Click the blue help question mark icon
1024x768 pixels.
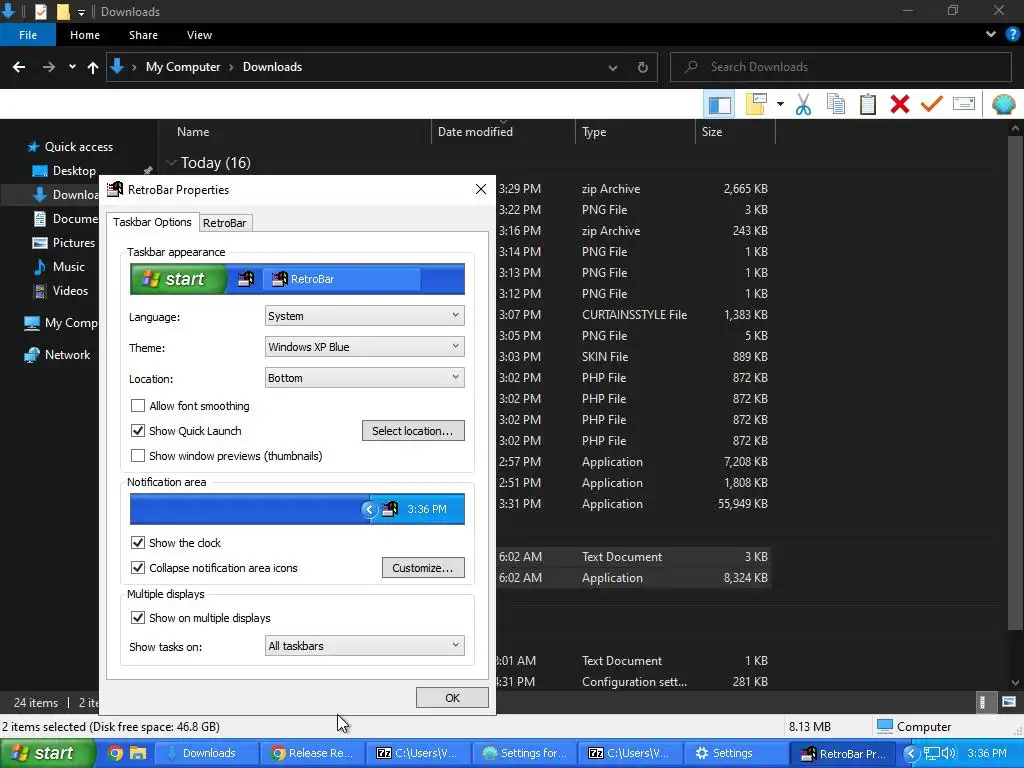click(x=1012, y=35)
